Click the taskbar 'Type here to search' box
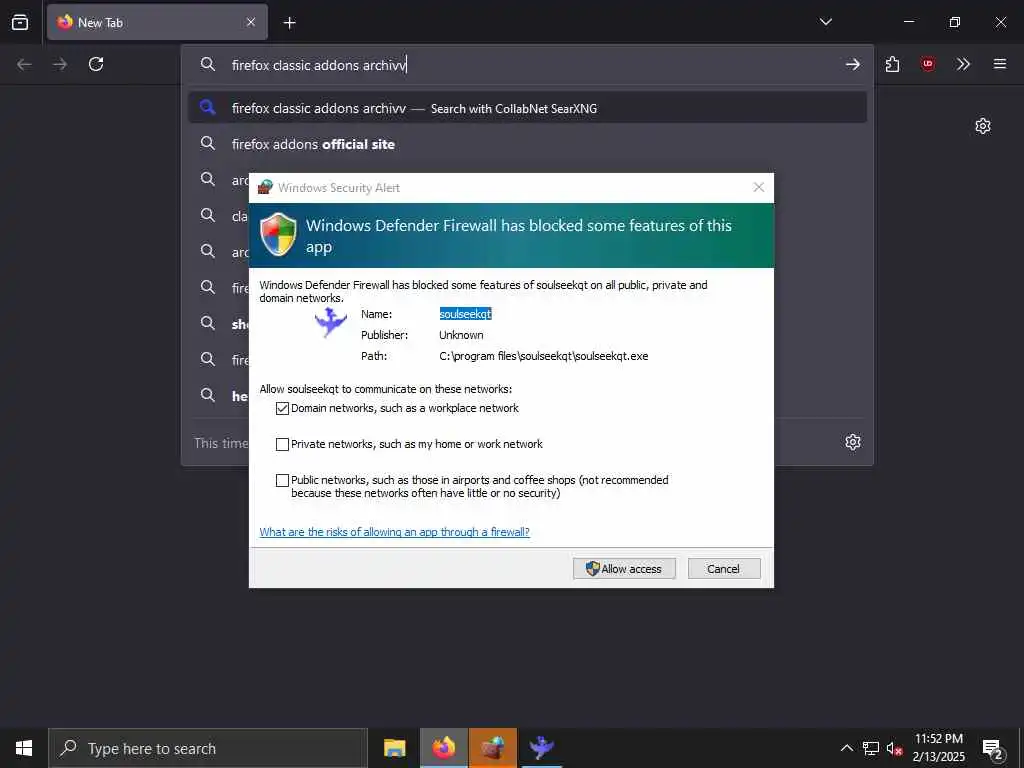Viewport: 1024px width, 768px height. coord(208,748)
